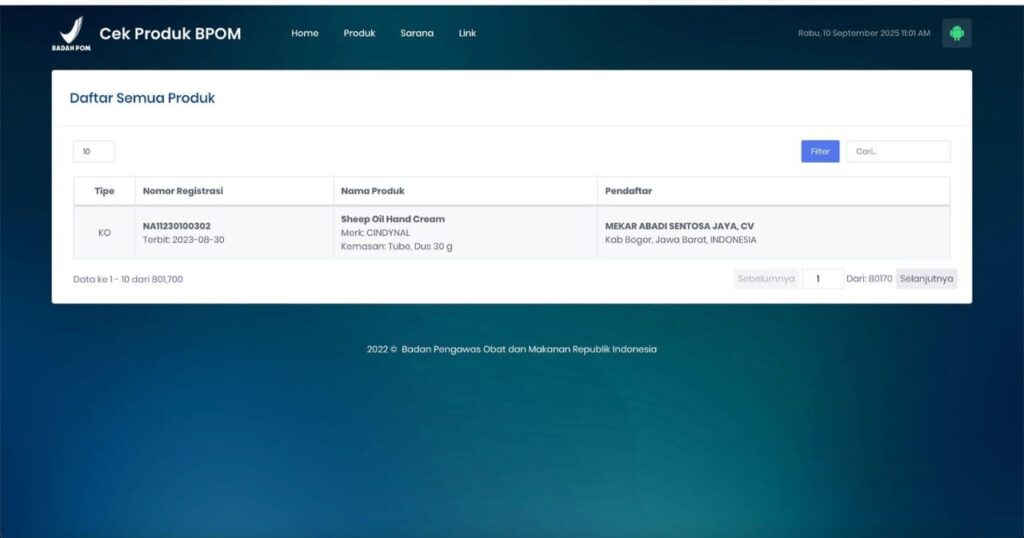Go to the Home menu

pyautogui.click(x=304, y=33)
